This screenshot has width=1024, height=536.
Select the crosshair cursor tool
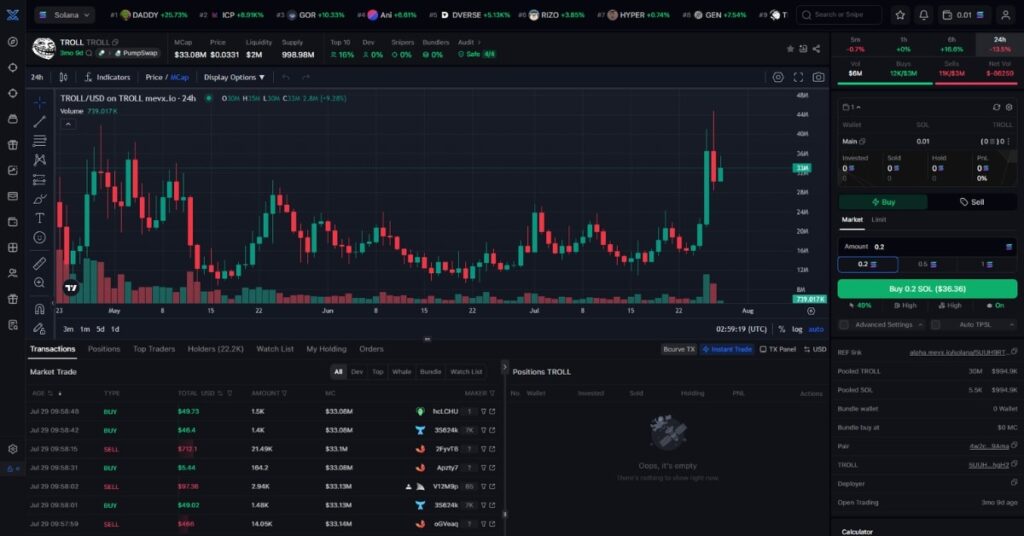tap(39, 102)
